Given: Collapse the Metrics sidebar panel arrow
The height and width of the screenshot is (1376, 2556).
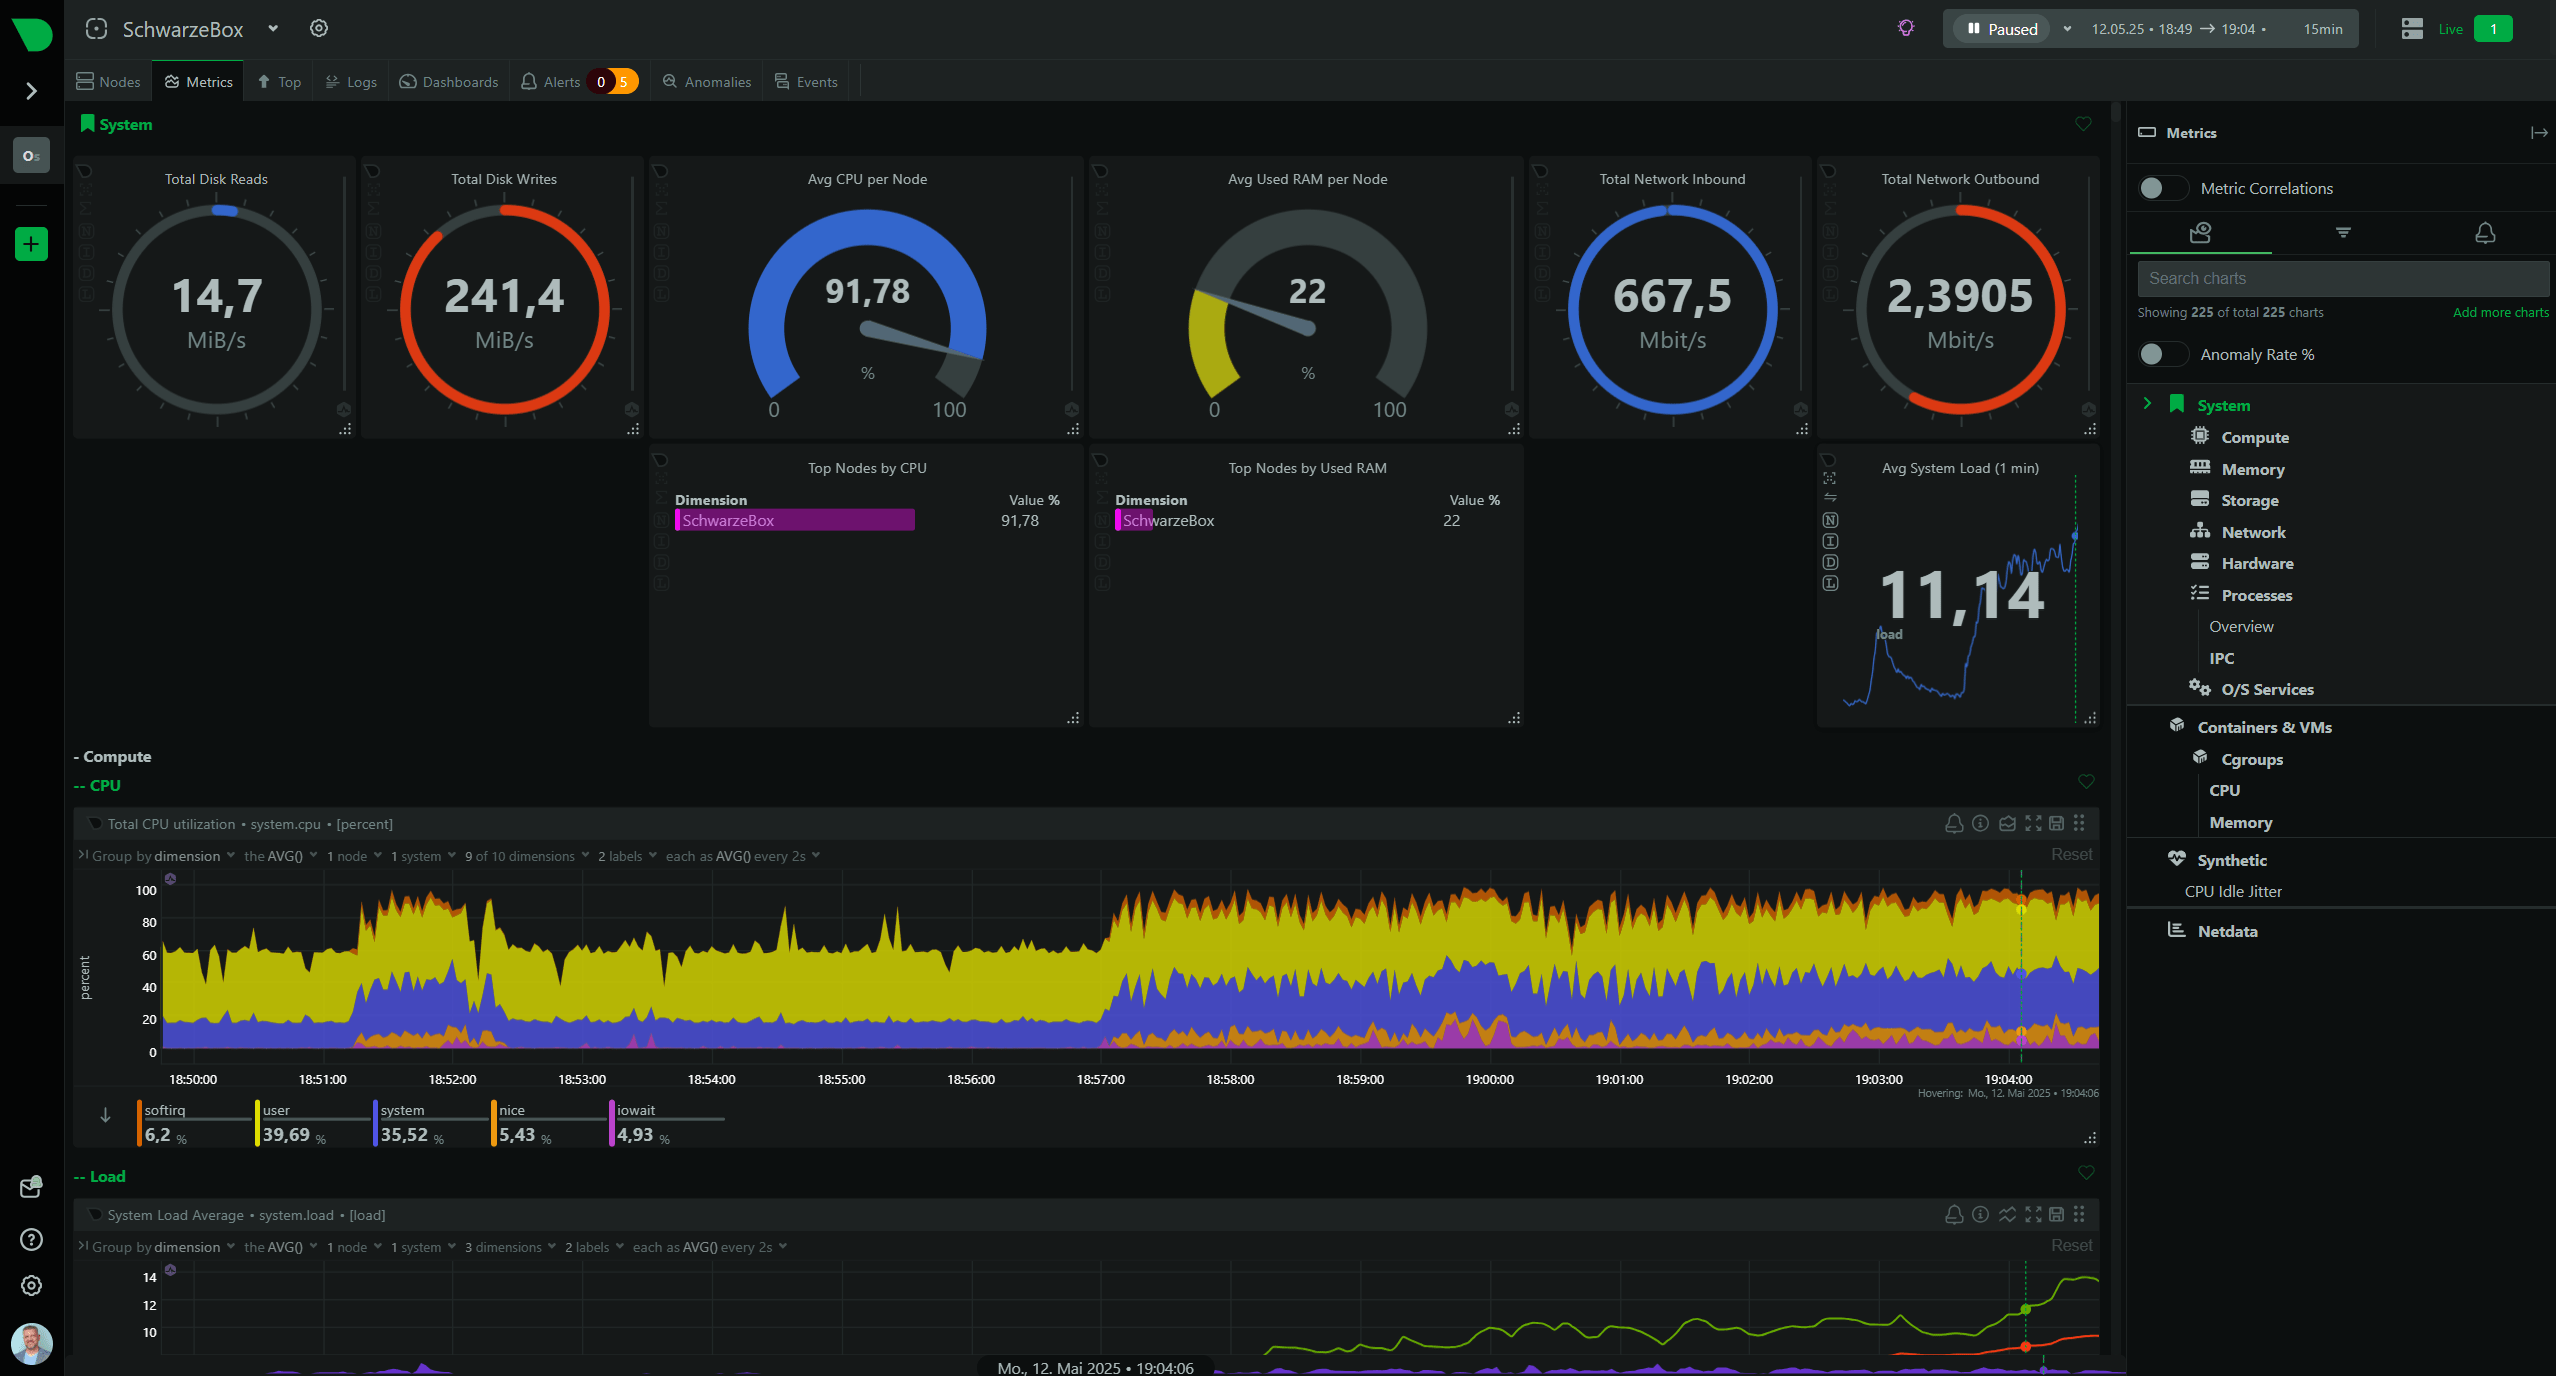Looking at the screenshot, I should (x=2538, y=133).
